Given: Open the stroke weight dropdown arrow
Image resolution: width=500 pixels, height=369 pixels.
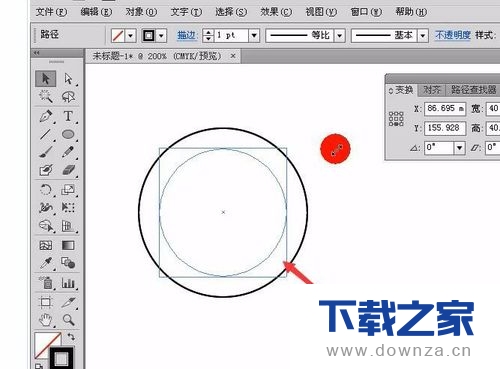Looking at the screenshot, I should pyautogui.click(x=254, y=35).
